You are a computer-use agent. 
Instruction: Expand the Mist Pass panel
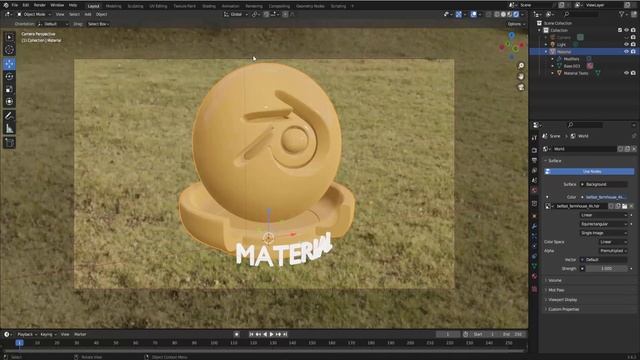(x=556, y=290)
